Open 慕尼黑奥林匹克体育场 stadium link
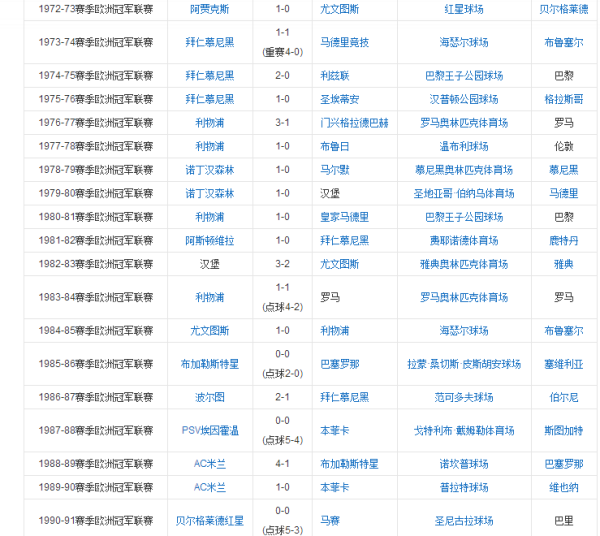Image resolution: width=600 pixels, height=536 pixels. click(x=464, y=170)
